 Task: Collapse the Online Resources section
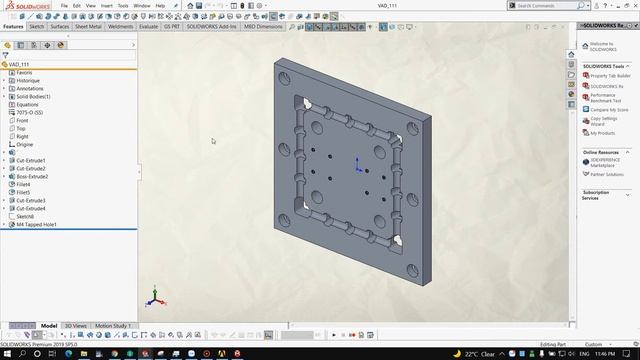[x=627, y=152]
